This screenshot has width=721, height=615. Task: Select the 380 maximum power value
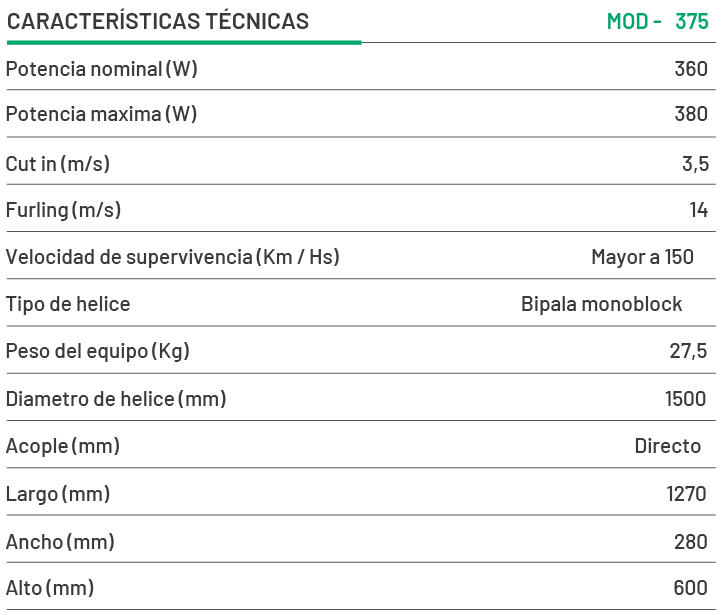pos(691,114)
